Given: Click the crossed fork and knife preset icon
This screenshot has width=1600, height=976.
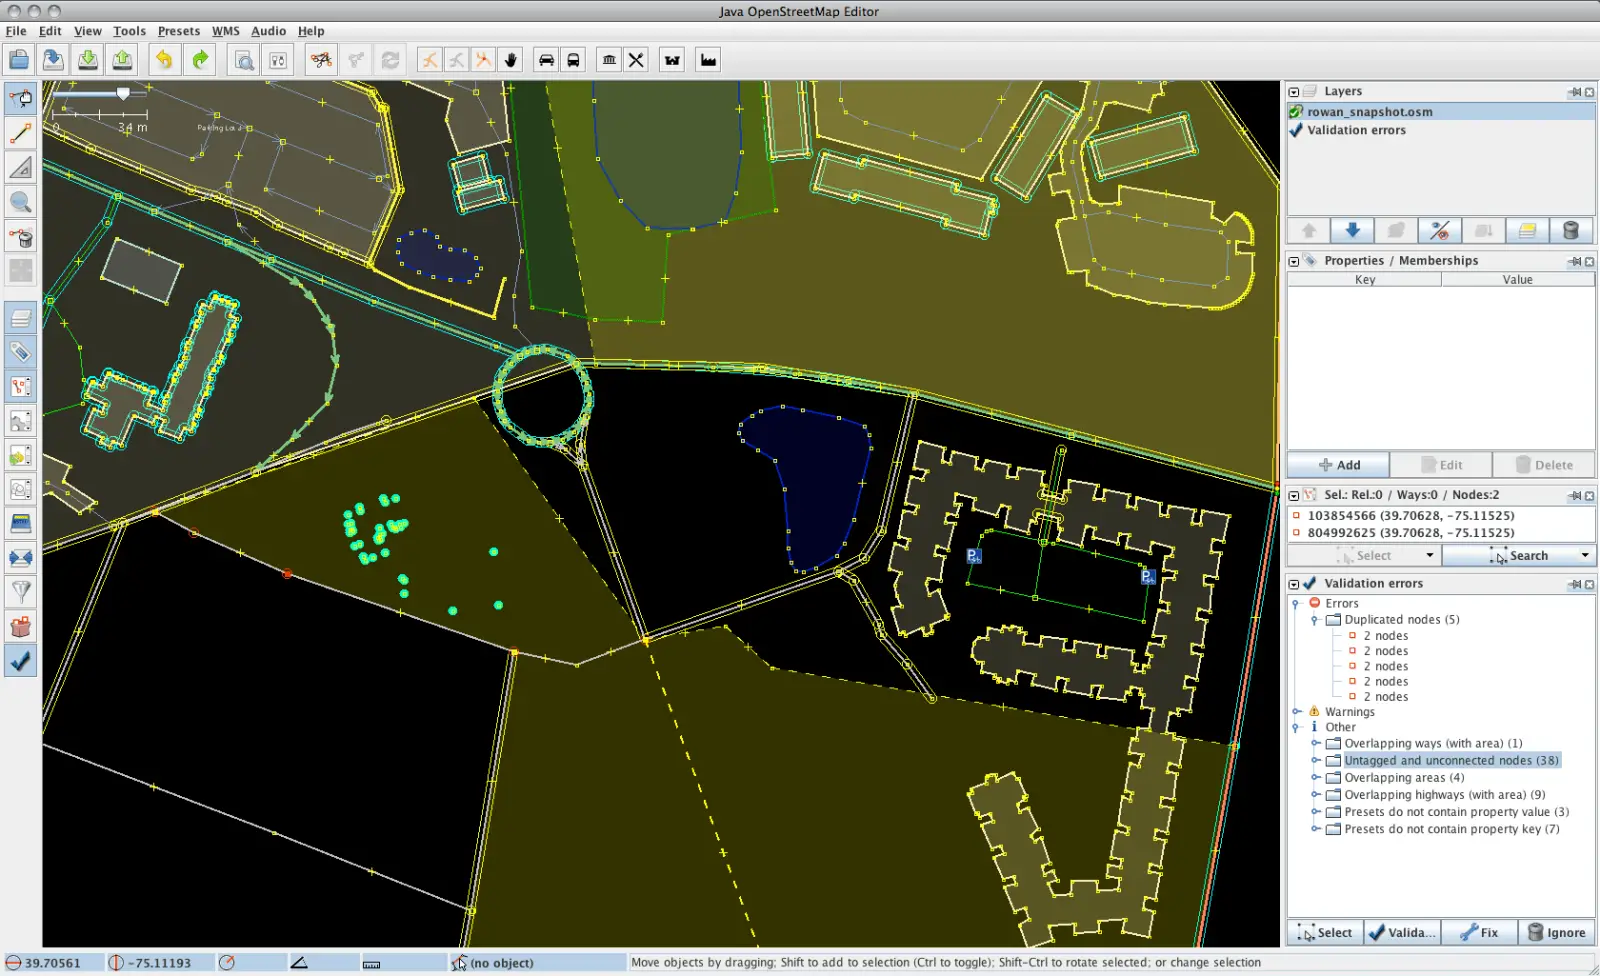Looking at the screenshot, I should coord(636,60).
